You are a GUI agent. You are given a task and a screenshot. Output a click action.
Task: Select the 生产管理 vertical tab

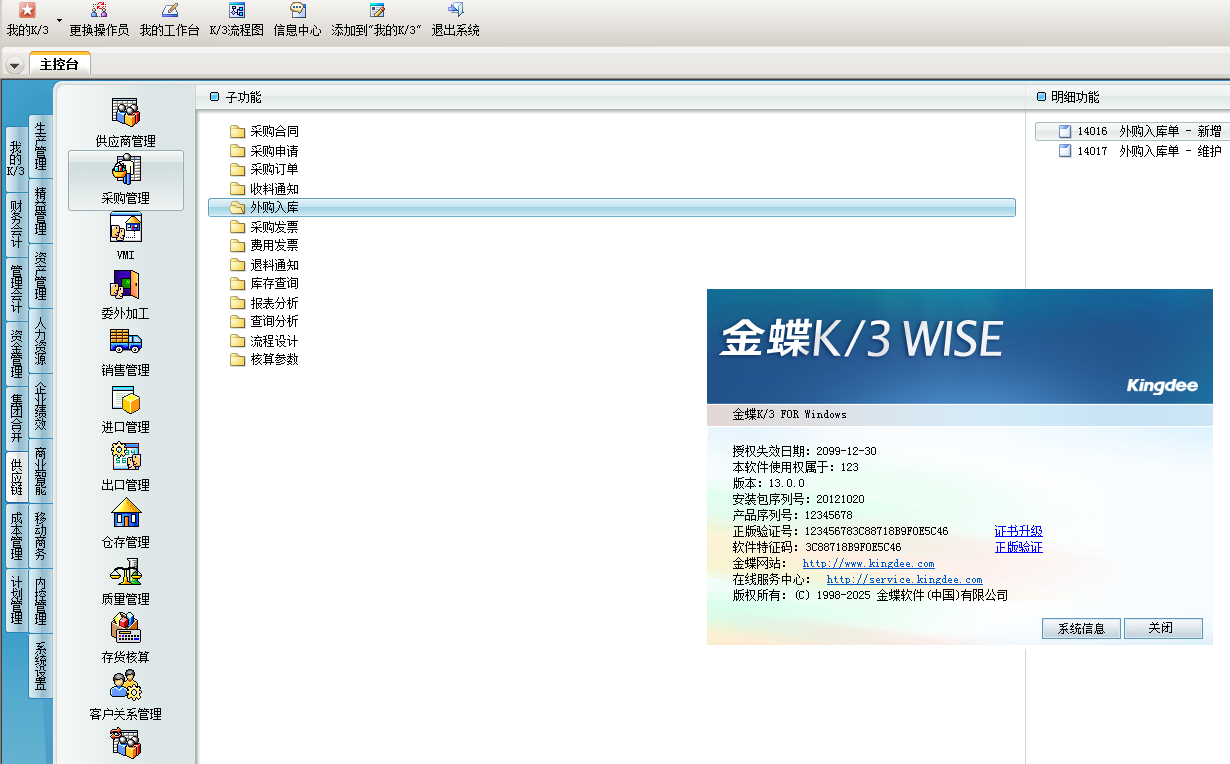pos(41,146)
